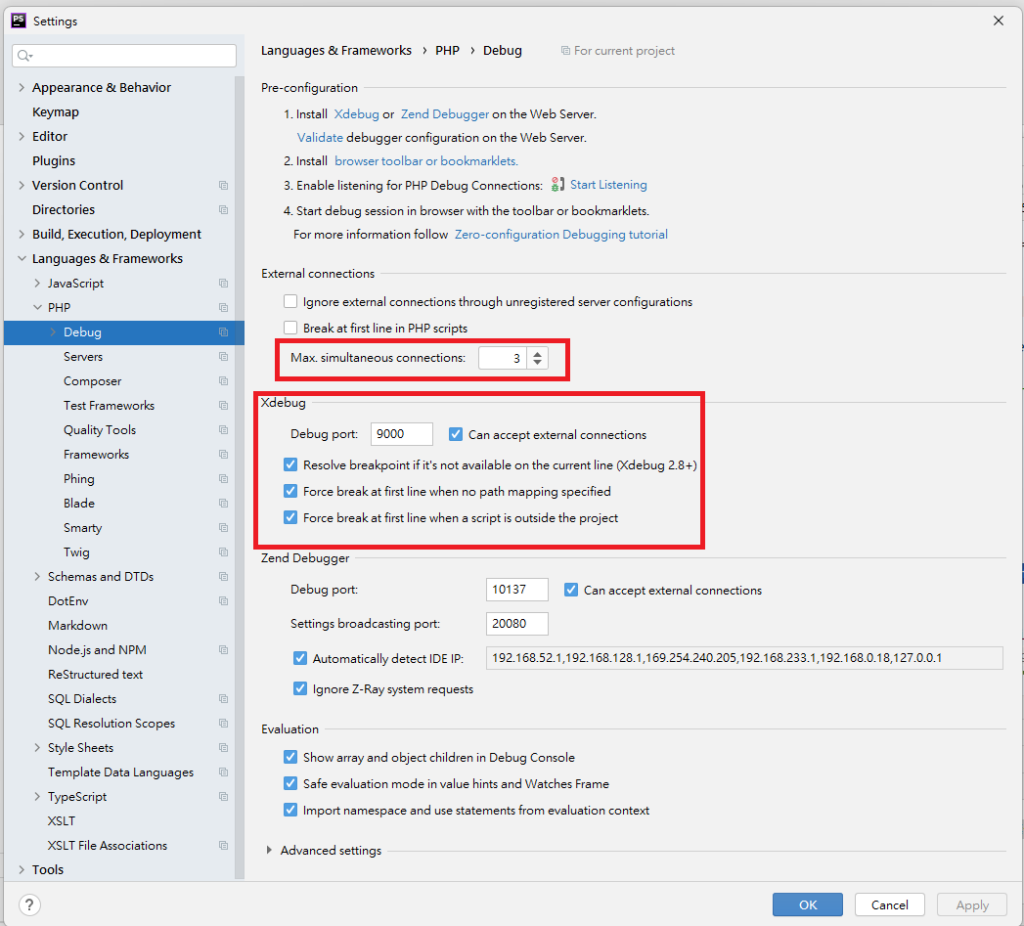The image size is (1024, 926).
Task: Click the Xdebug Debug port field
Action: (x=401, y=435)
